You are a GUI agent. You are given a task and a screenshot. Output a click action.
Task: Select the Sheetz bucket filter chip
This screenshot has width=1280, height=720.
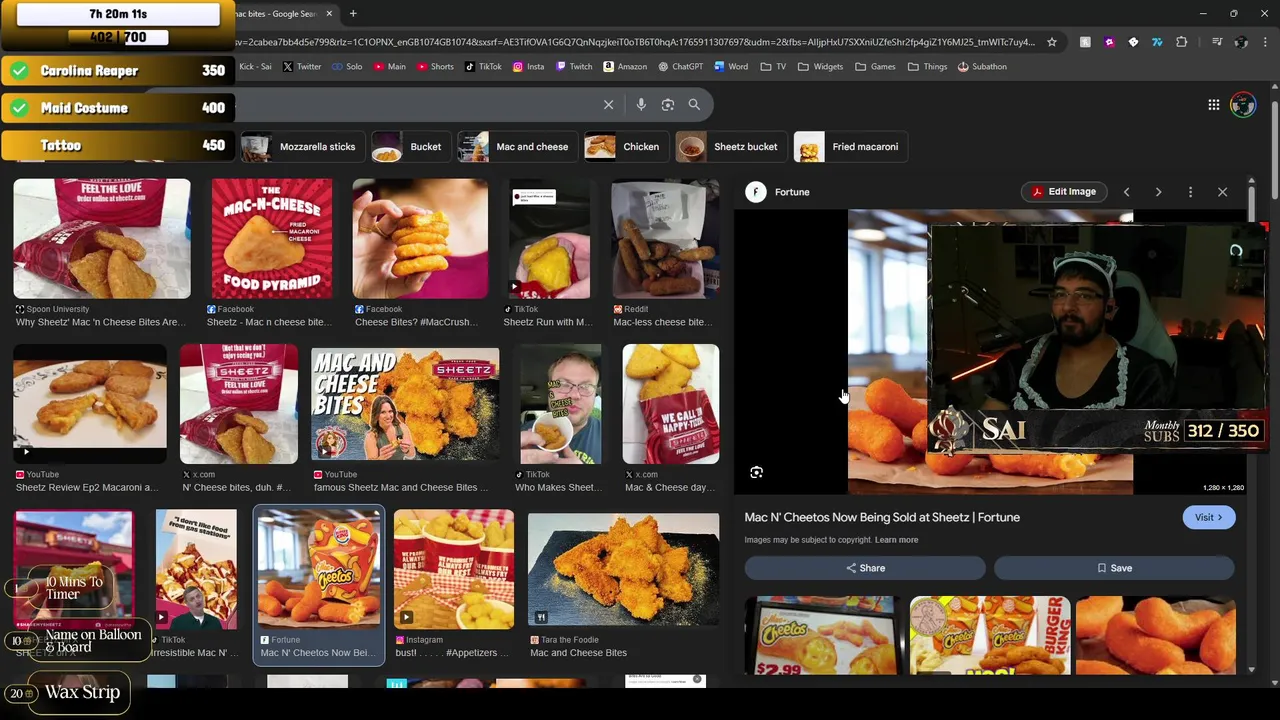coord(731,147)
